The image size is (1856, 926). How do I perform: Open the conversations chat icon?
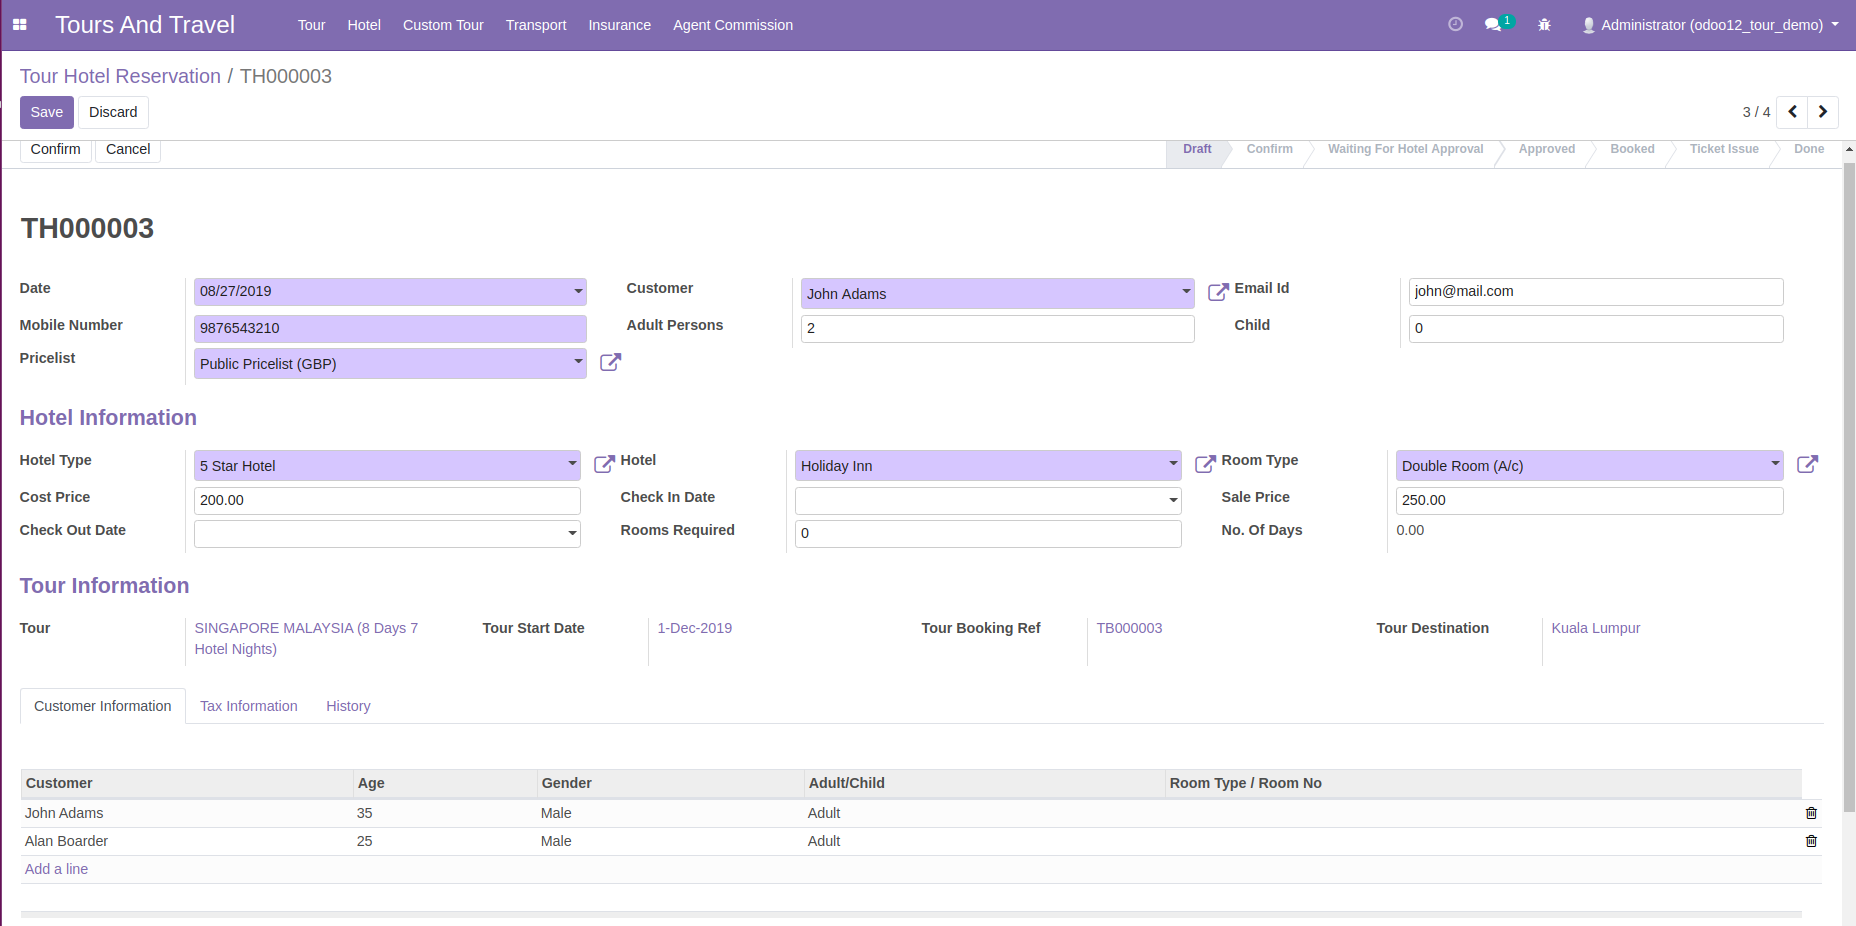pos(1493,25)
